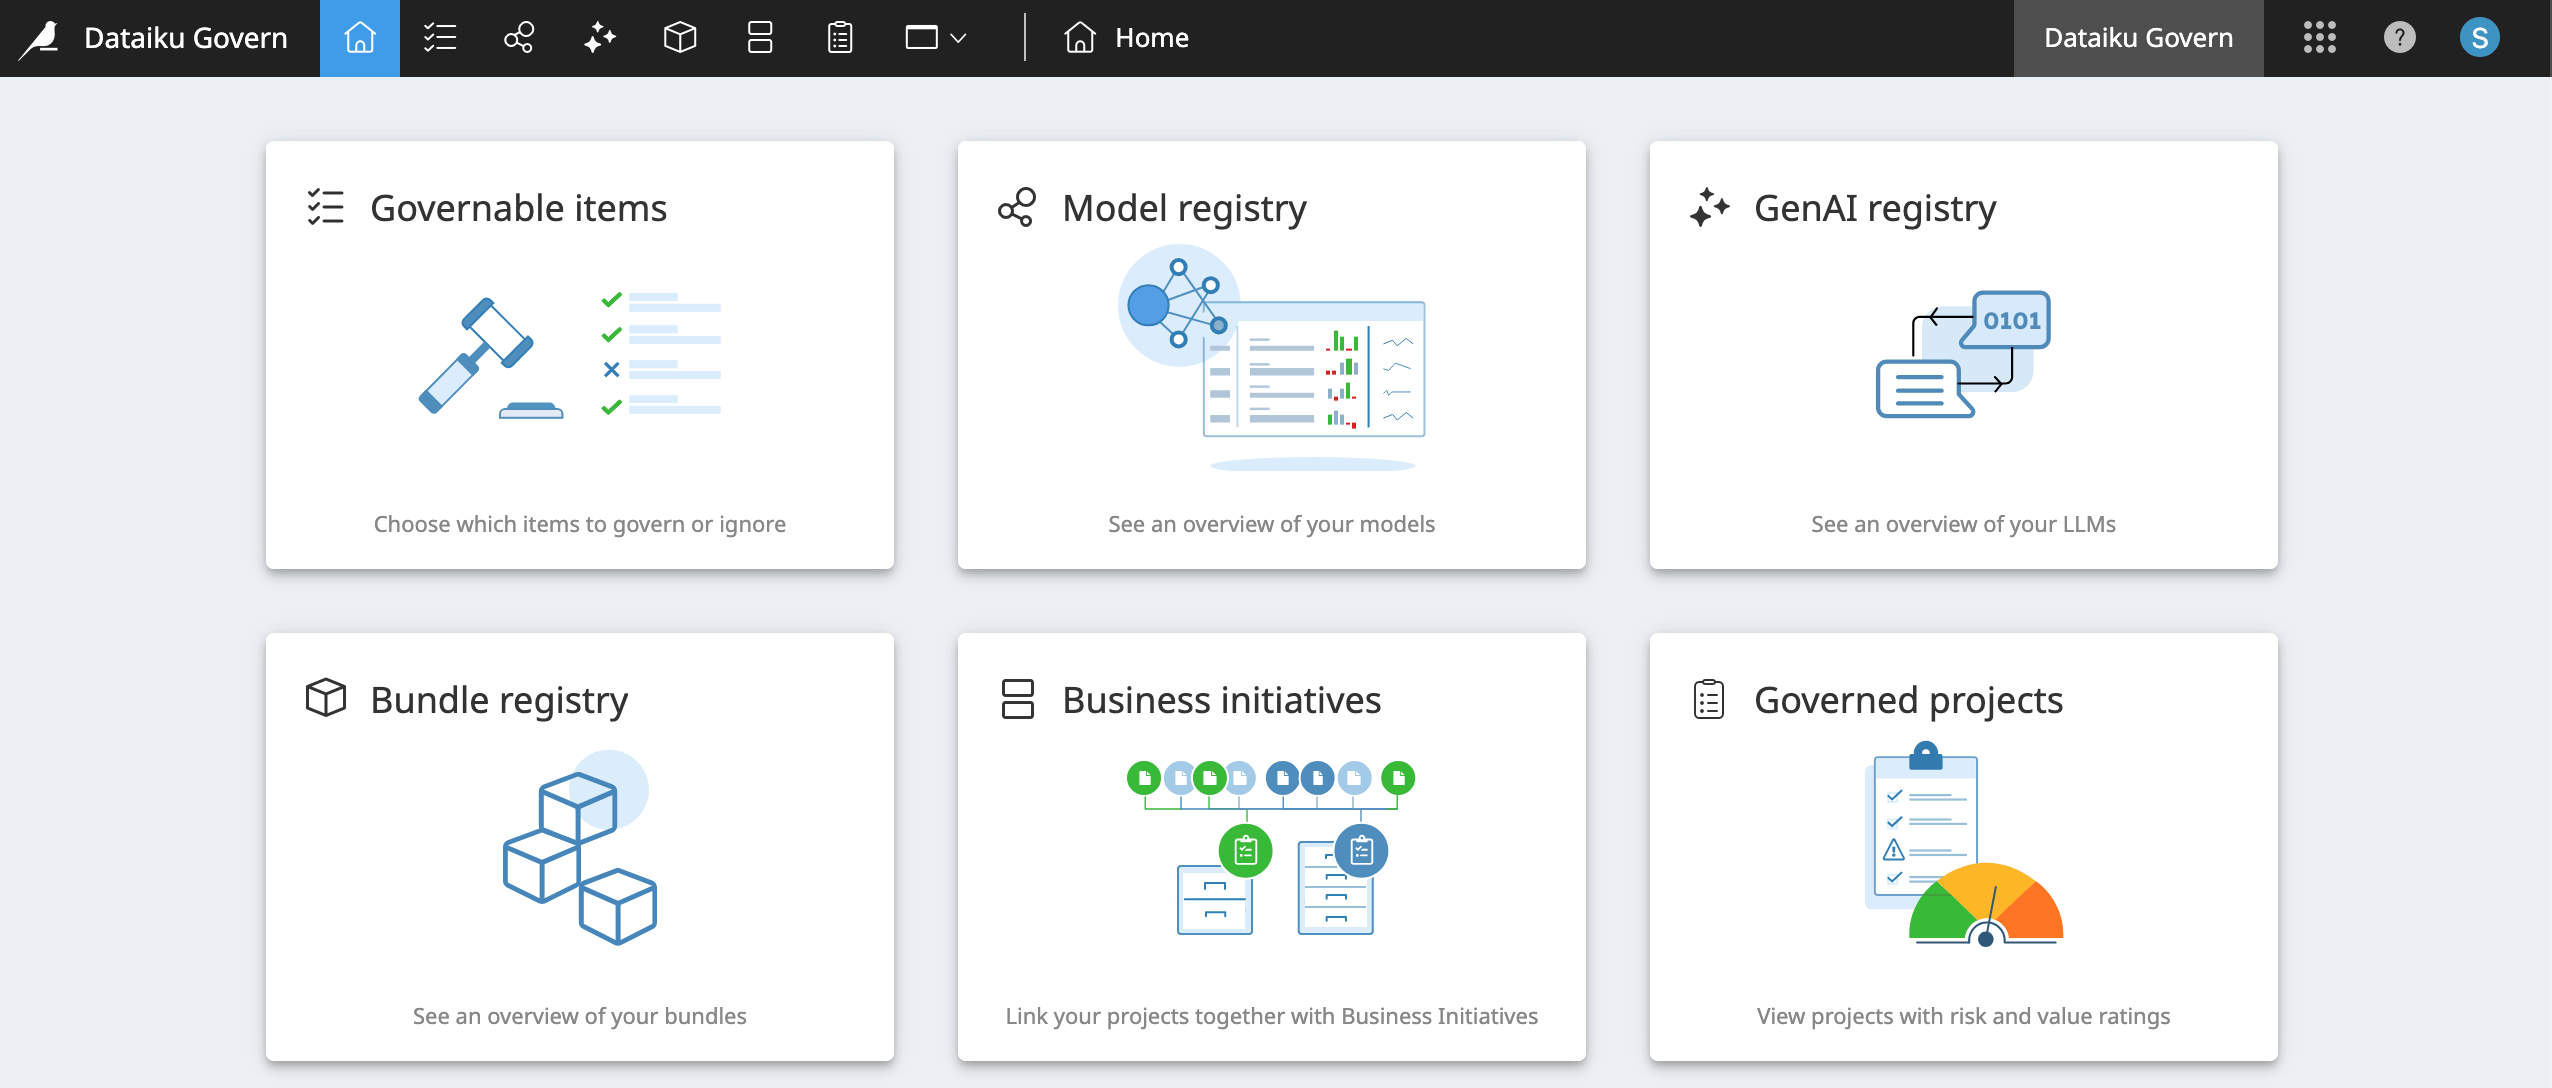
Task: Open the Bundle registry card title
Action: (499, 700)
